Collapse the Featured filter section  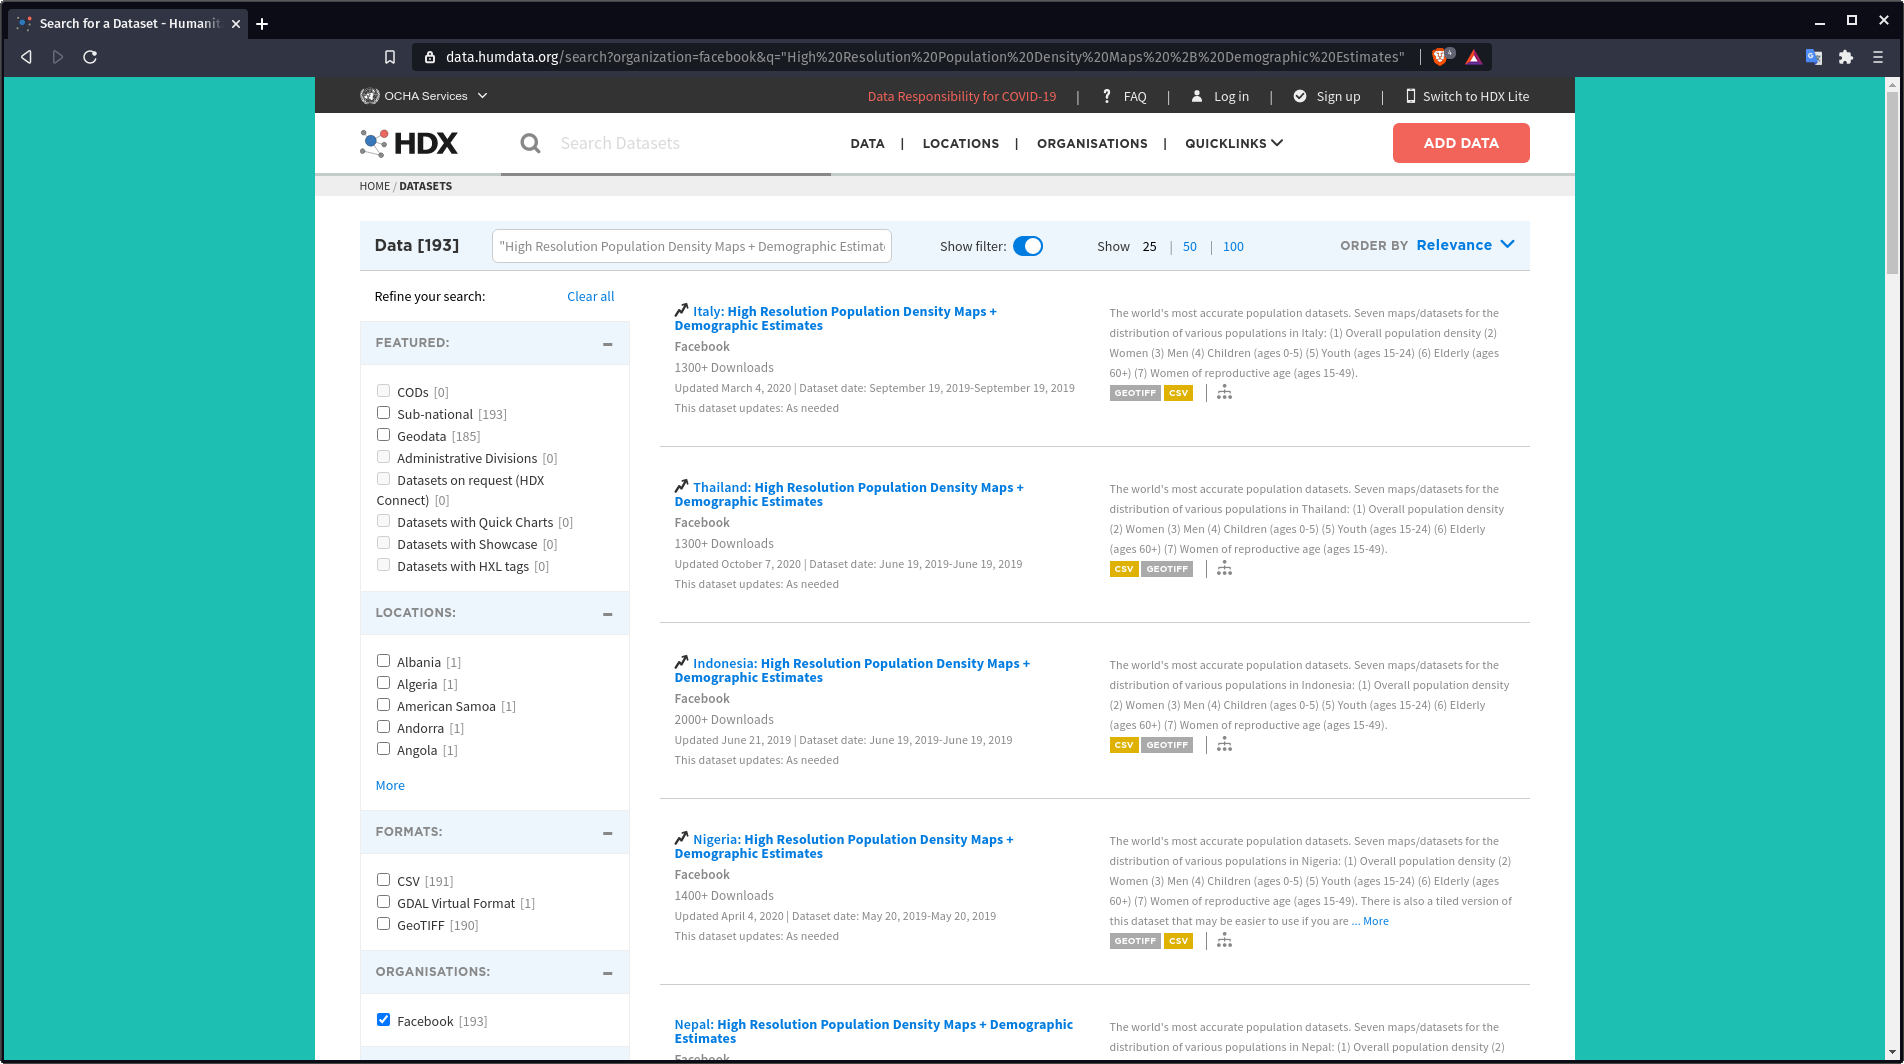point(607,344)
